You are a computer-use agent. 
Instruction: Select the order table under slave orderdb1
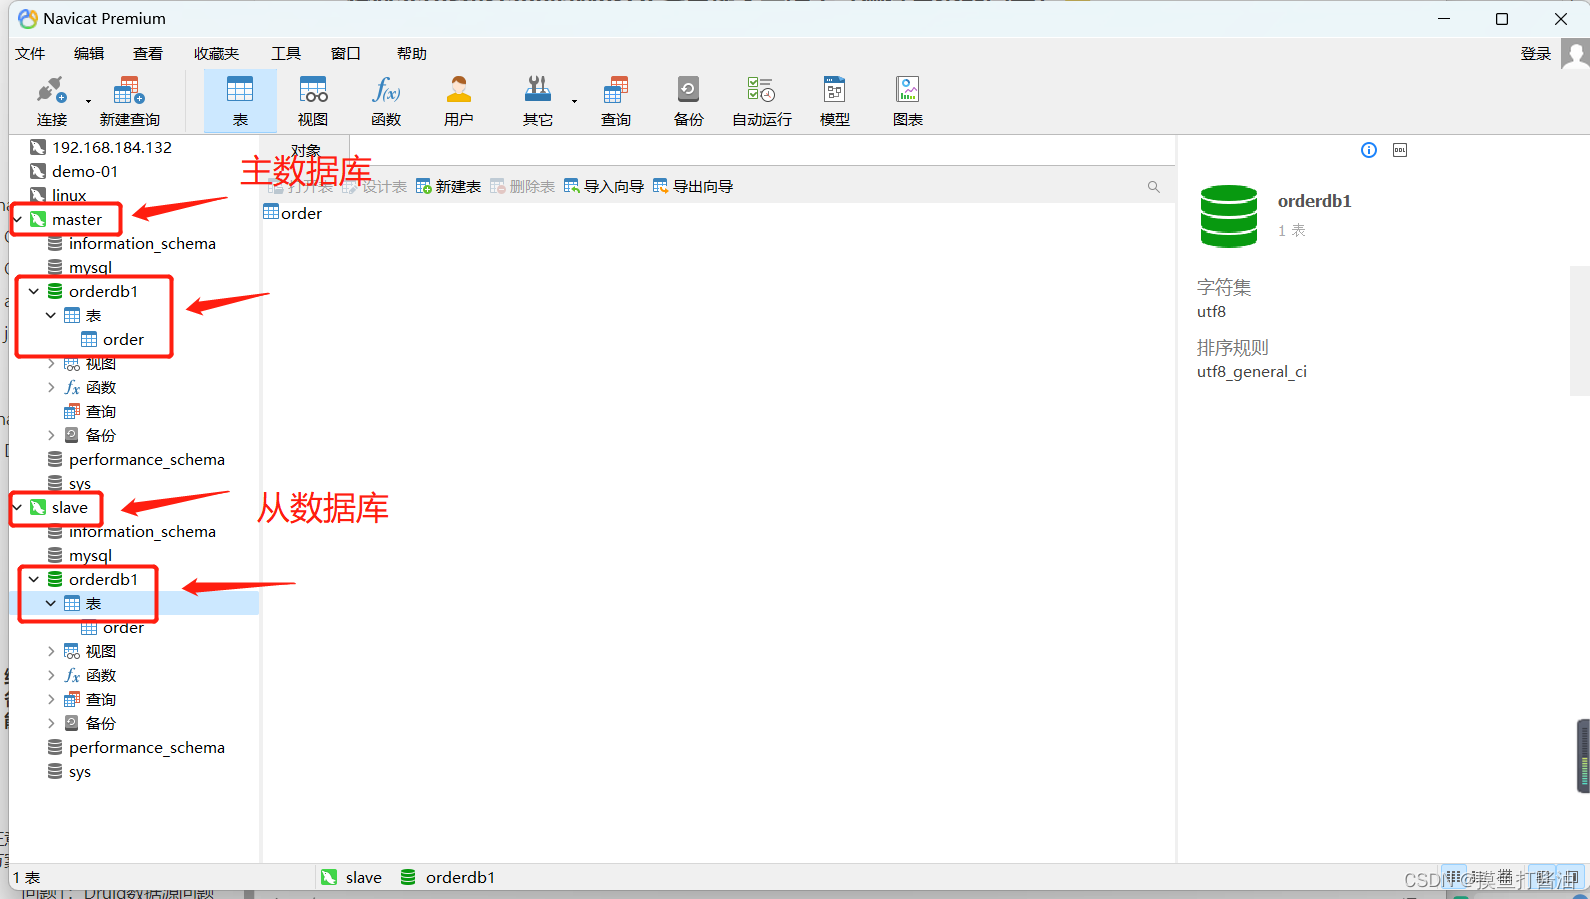coord(123,627)
